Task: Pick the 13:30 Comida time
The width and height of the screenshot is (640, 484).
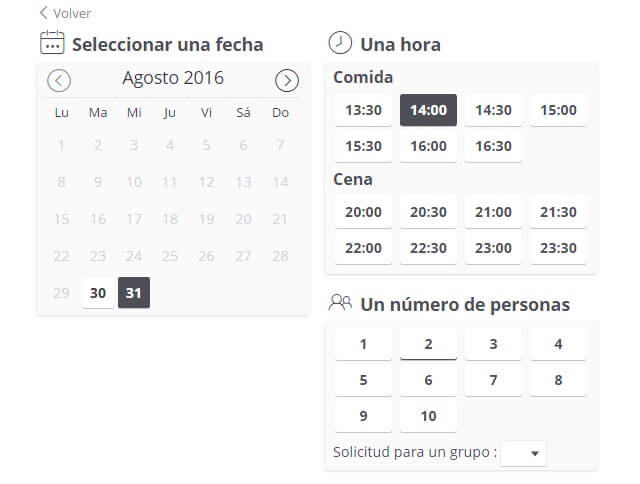Action: pos(363,110)
